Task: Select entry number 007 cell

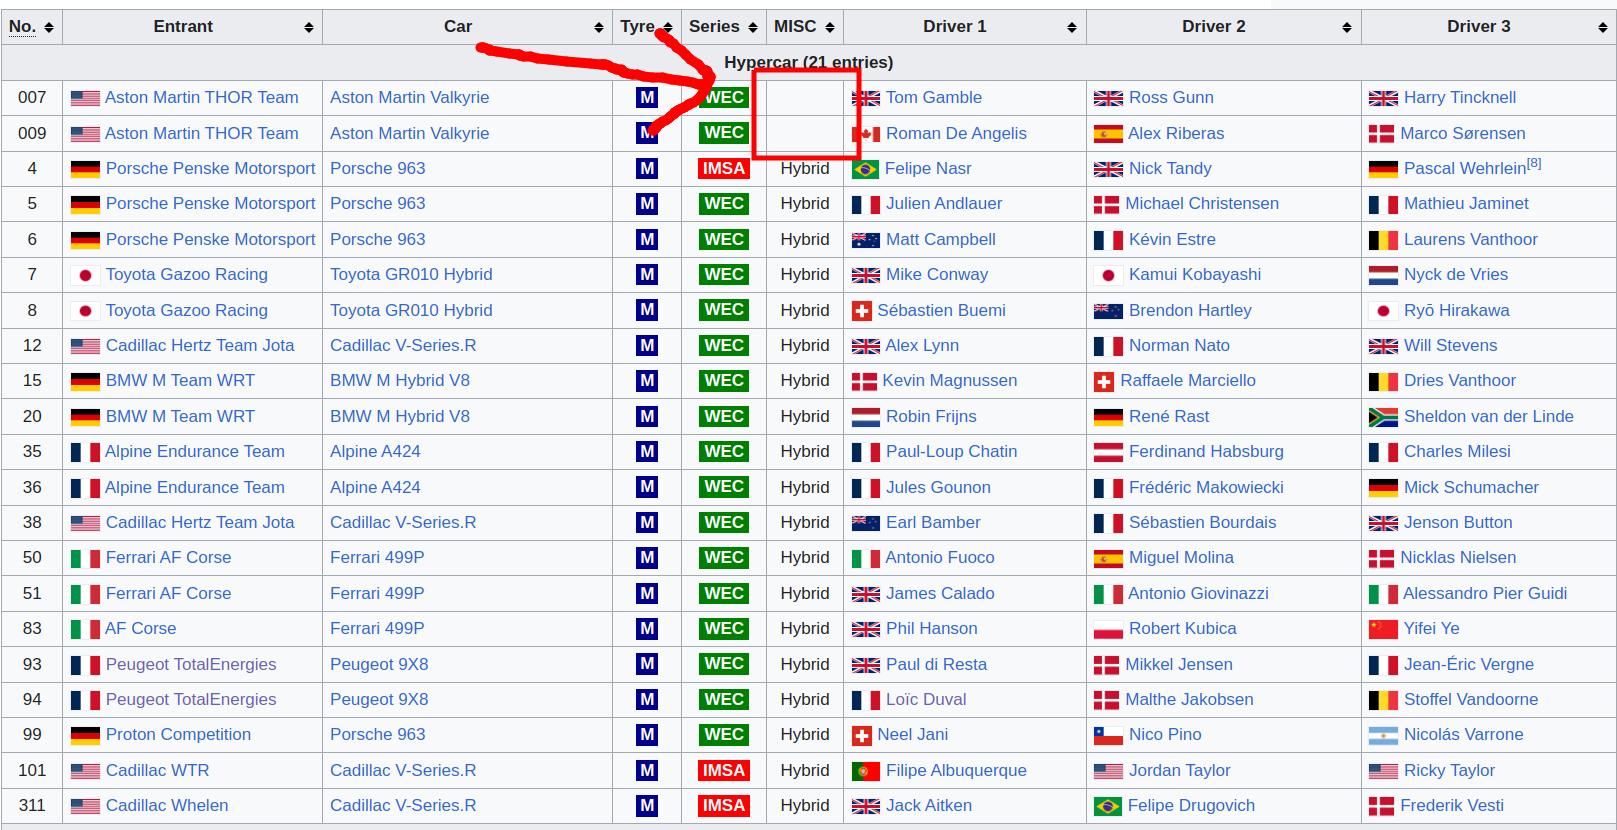Action: [32, 98]
